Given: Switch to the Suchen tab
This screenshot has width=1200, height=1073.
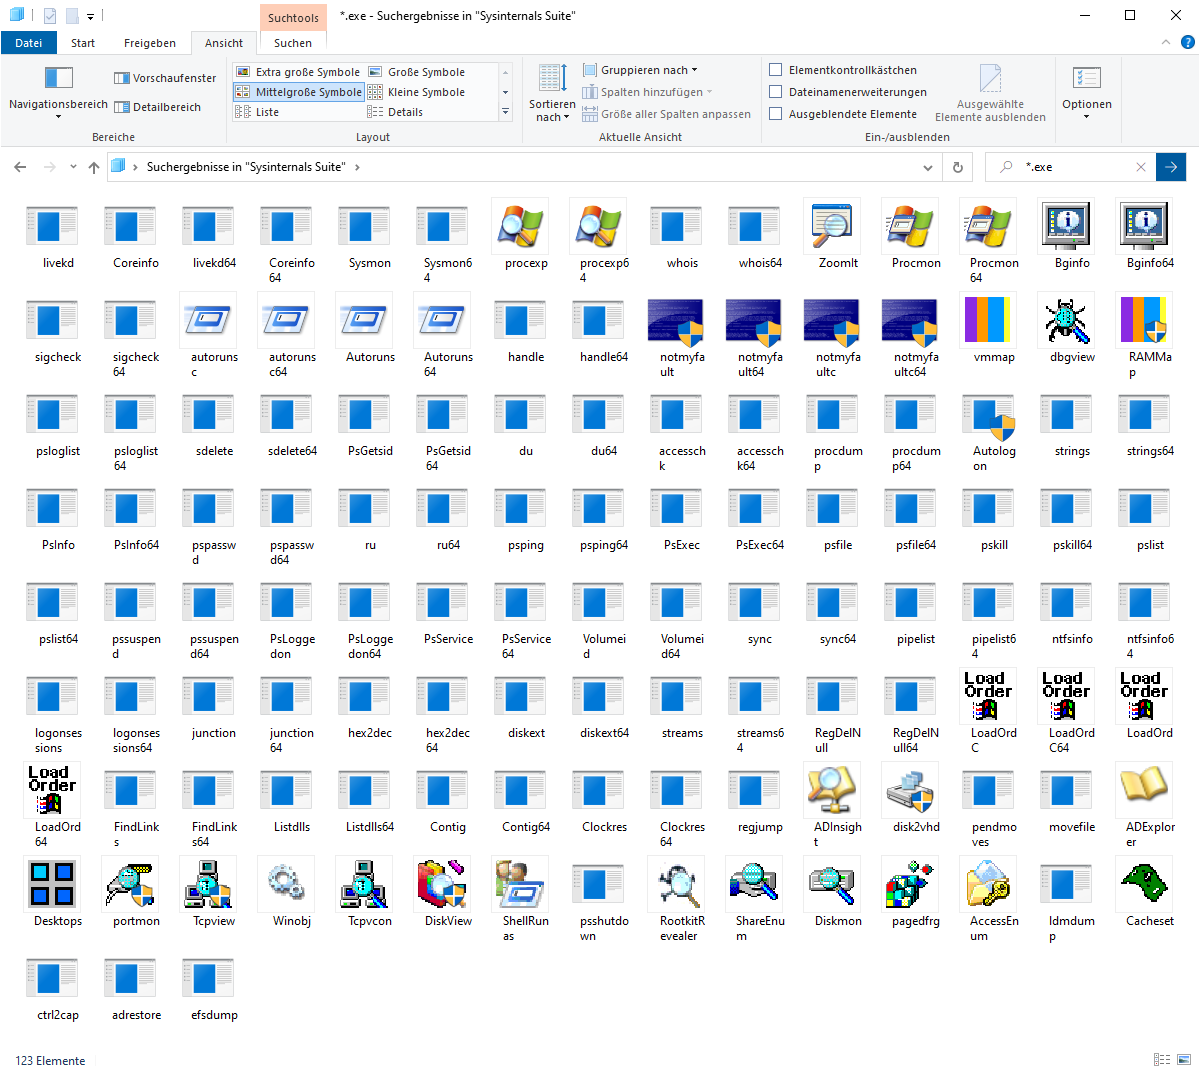Looking at the screenshot, I should click(293, 43).
